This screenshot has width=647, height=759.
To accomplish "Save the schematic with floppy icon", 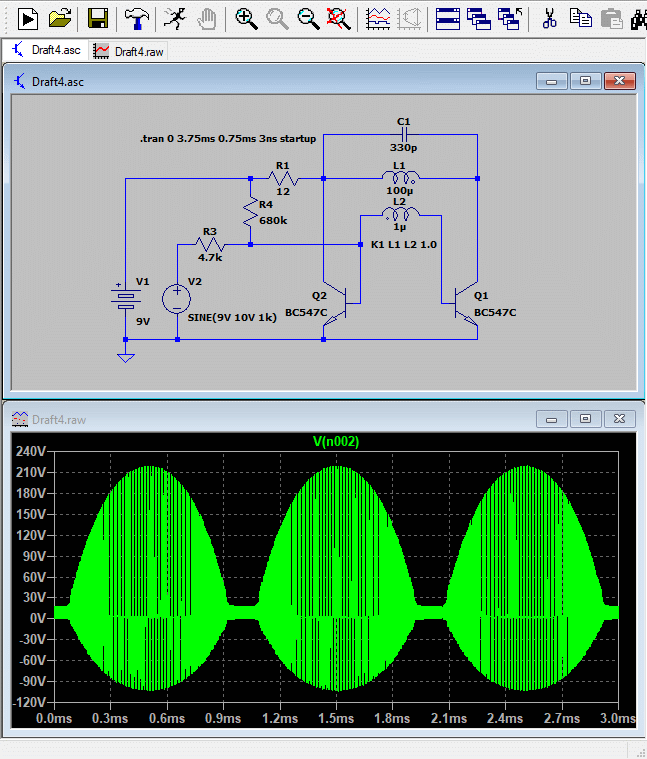I will [97, 19].
